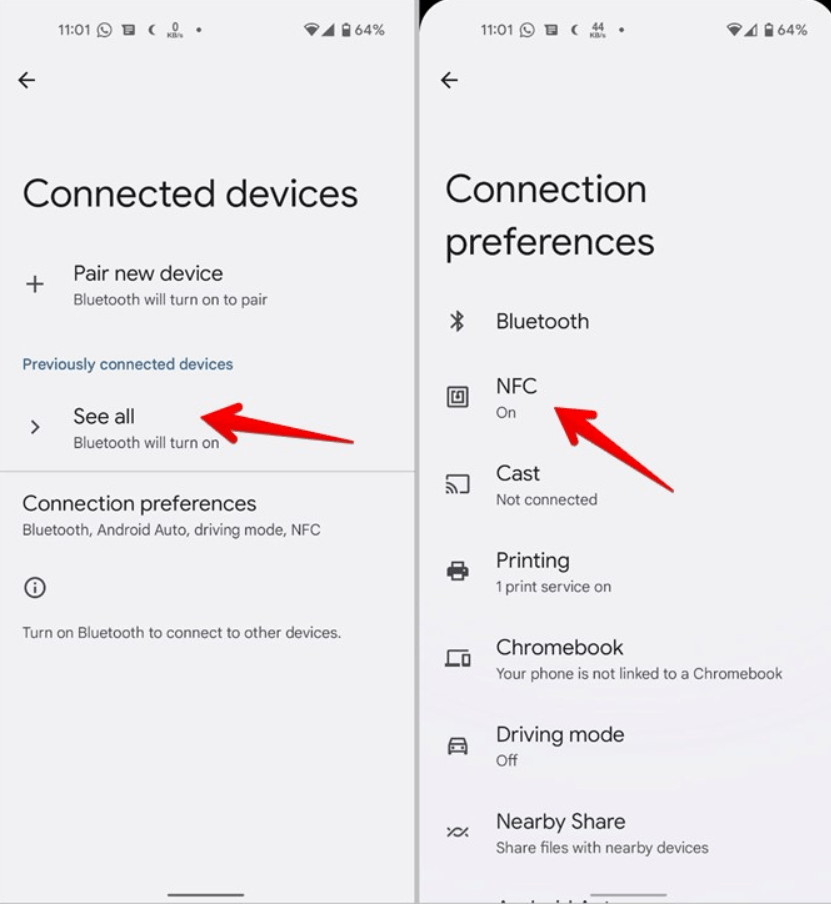Viewport: 831px width, 904px height.
Task: Open Cast via its screencast icon
Action: pyautogui.click(x=458, y=484)
